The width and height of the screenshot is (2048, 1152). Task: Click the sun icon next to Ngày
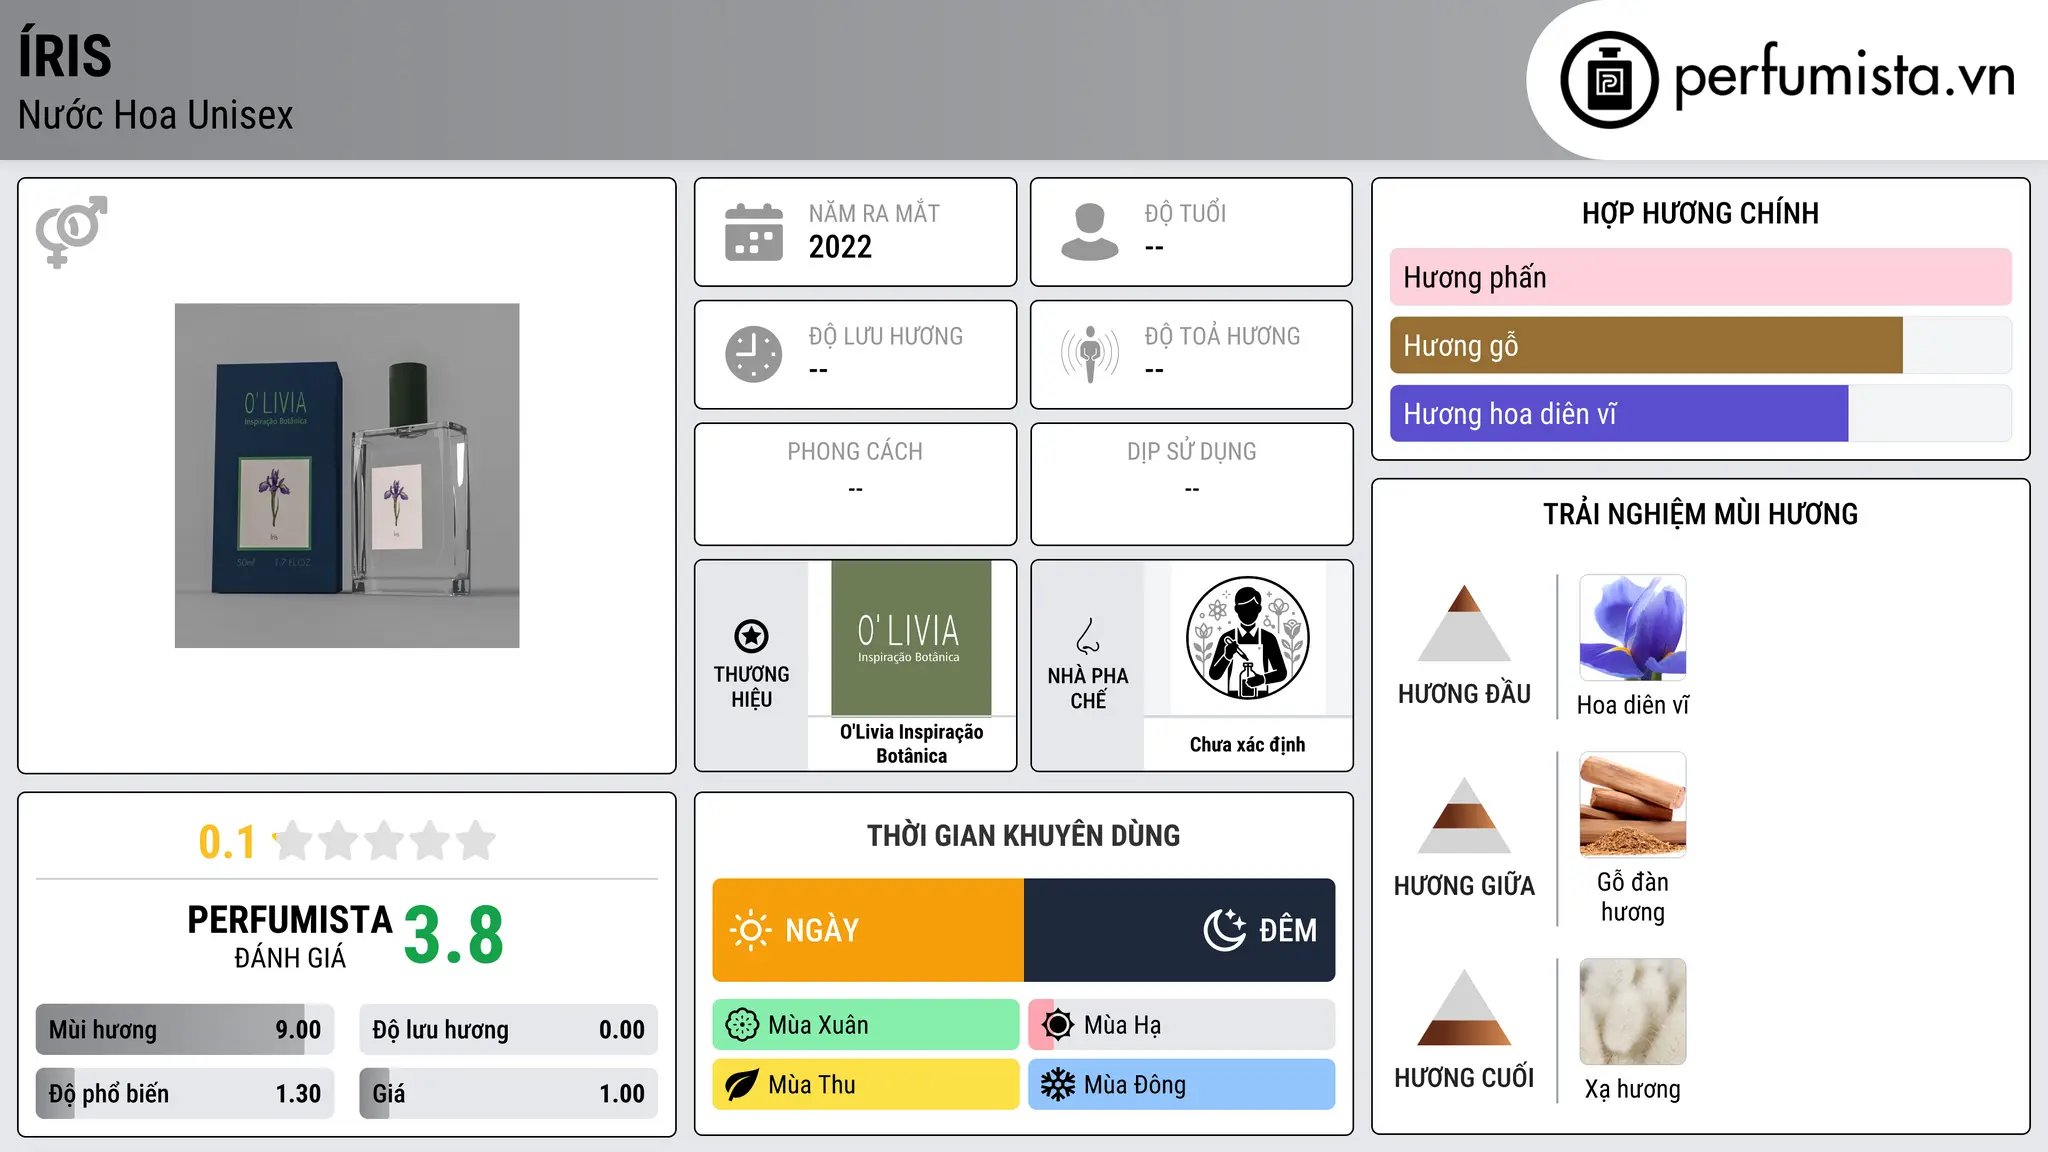(750, 930)
